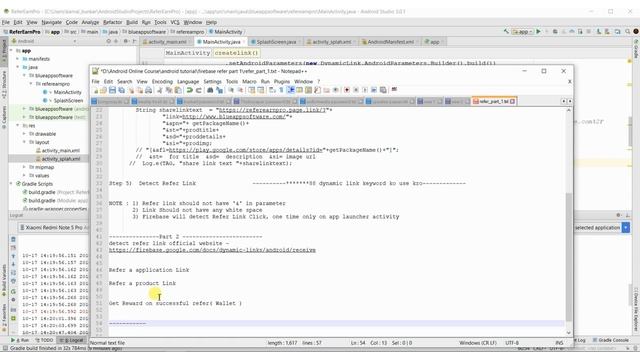Click the createLink() breadcrumb in Android Studio
The width and height of the screenshot is (640, 360).
point(236,53)
